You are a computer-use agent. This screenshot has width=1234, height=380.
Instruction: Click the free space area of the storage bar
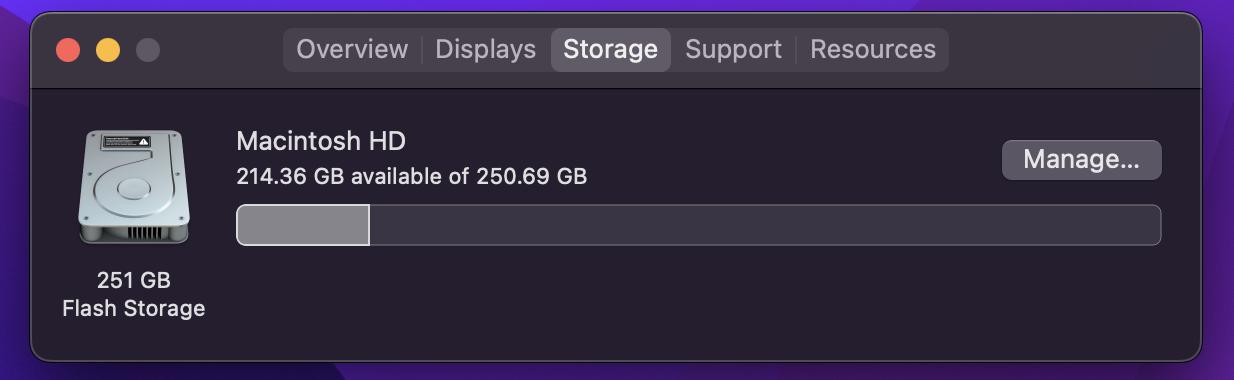(765, 225)
